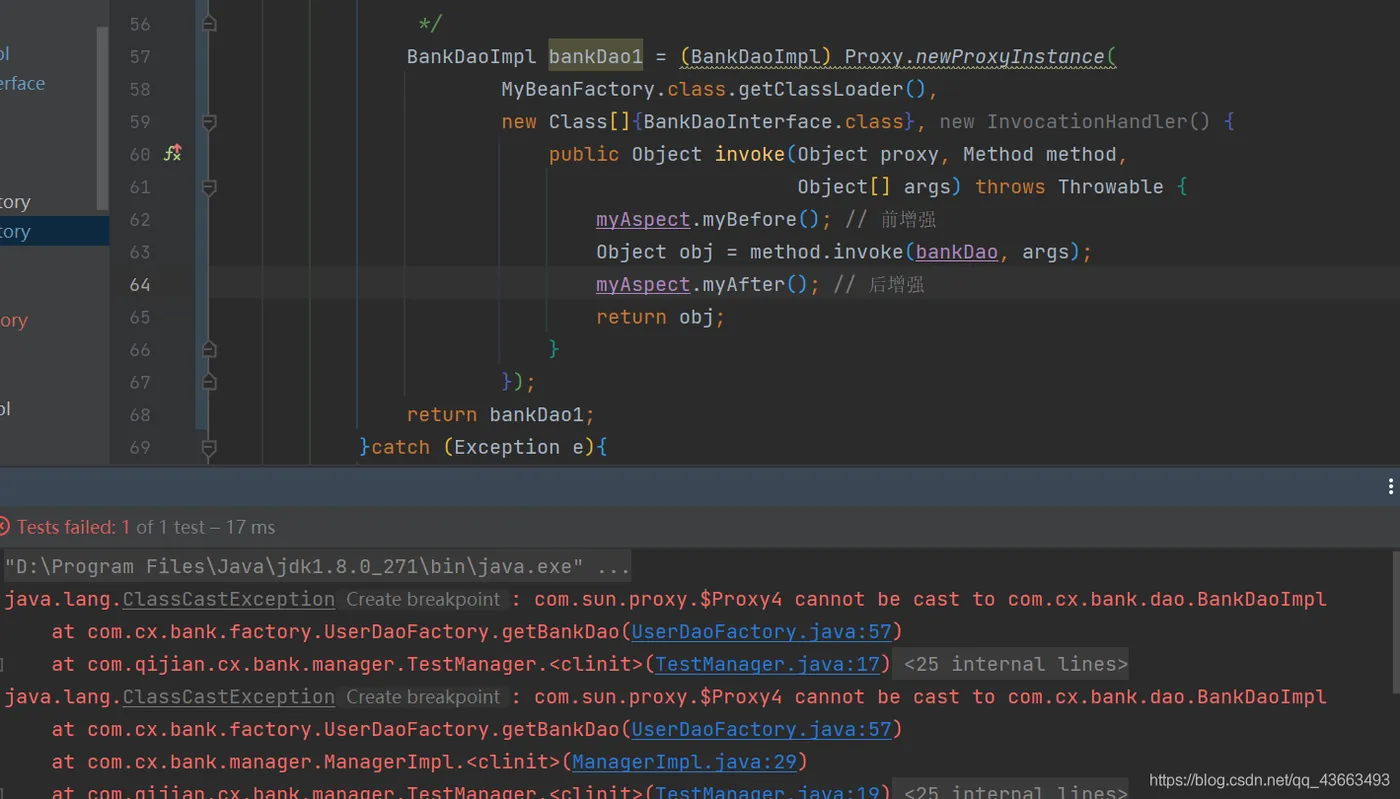Open the run panel three-dot options menu
The image size is (1400, 799).
pyautogui.click(x=1390, y=487)
